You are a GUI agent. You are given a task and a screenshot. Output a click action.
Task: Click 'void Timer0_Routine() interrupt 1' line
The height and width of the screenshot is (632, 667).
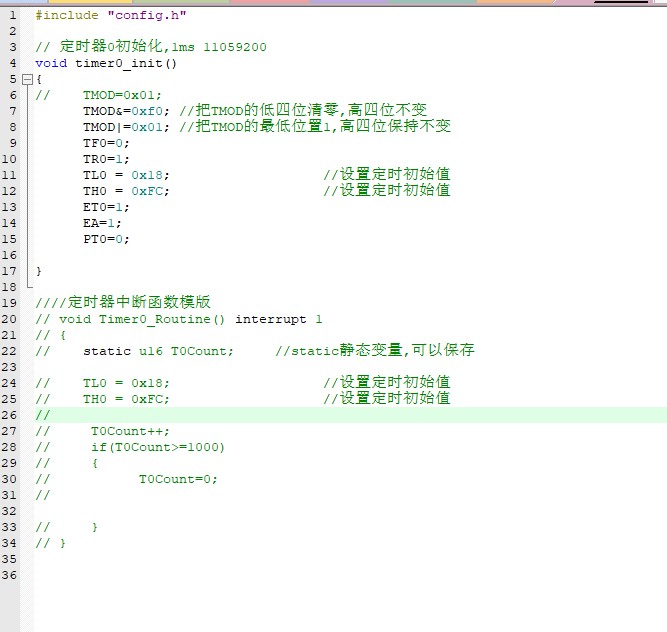(179, 319)
